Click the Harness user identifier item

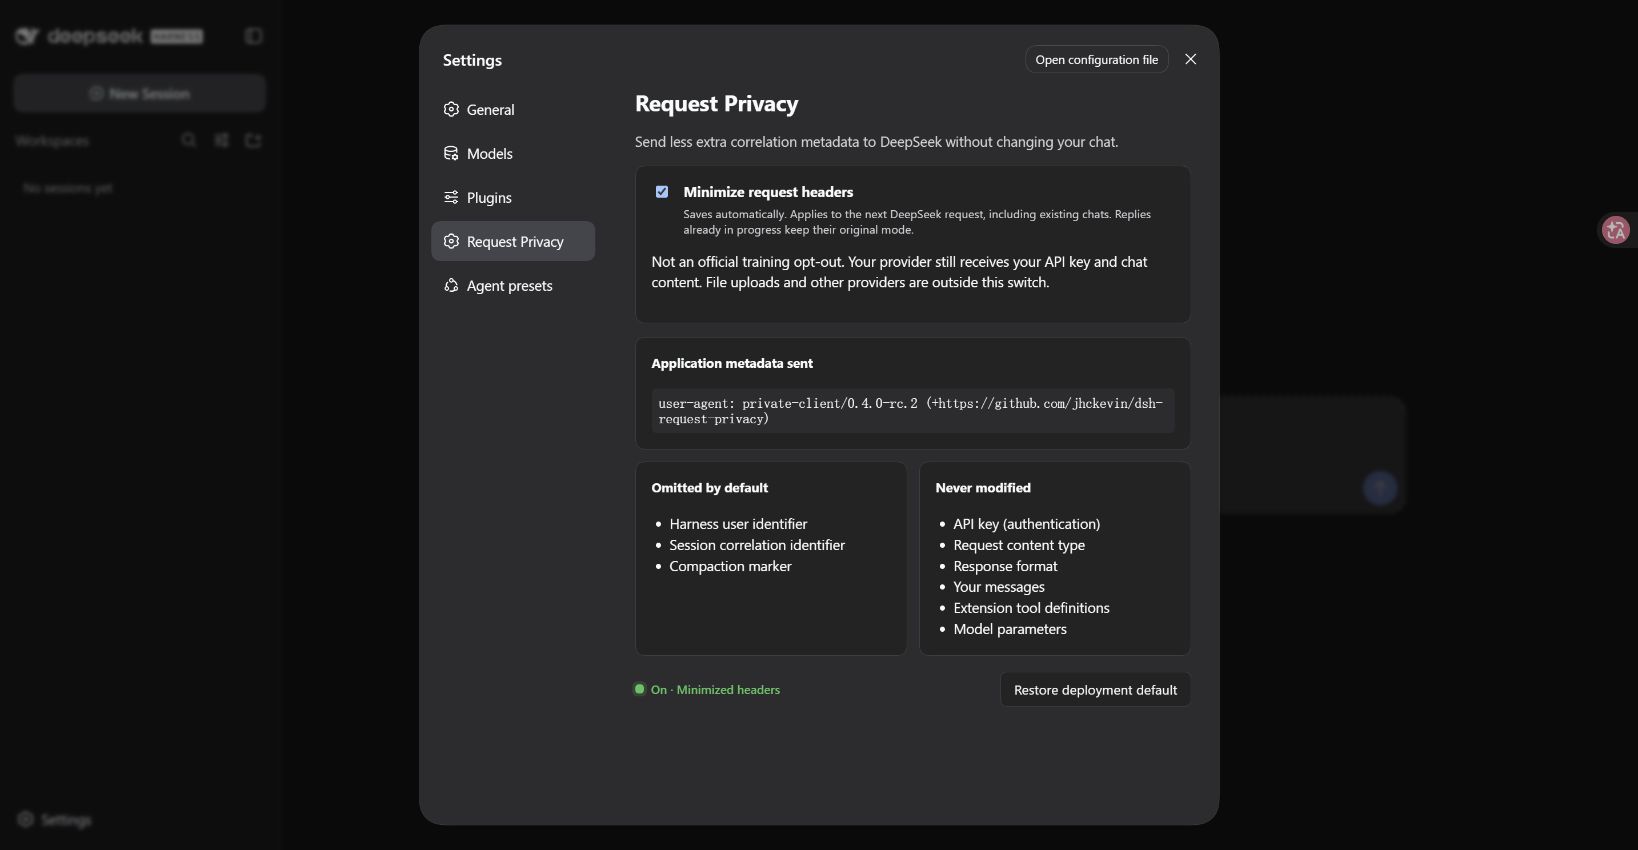tap(738, 524)
